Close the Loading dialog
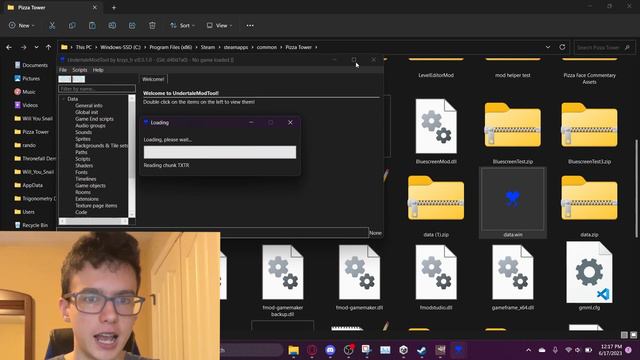The width and height of the screenshot is (640, 360). point(290,122)
